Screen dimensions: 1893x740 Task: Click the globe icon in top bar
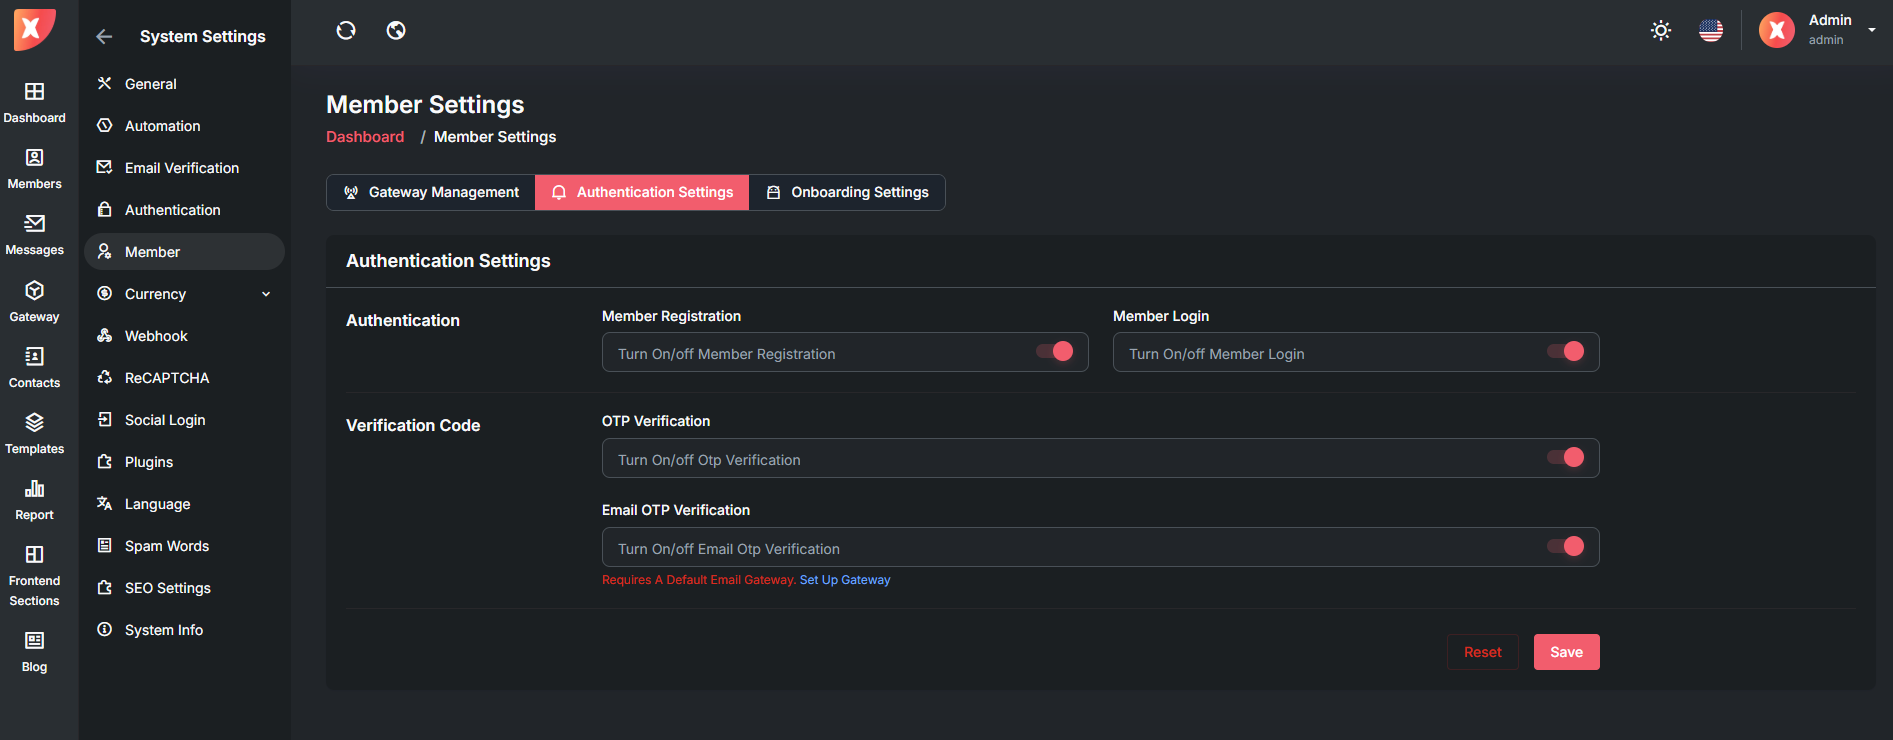coord(396,31)
